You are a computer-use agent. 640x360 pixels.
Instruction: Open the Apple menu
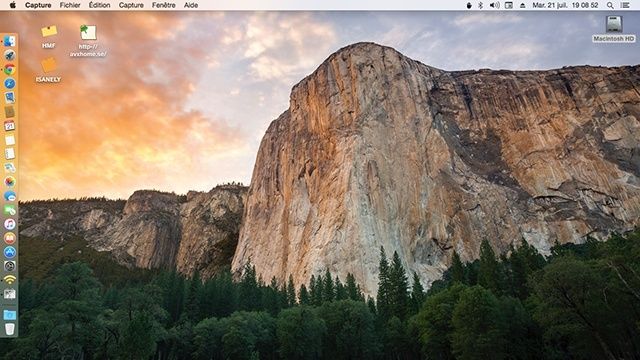click(13, 5)
